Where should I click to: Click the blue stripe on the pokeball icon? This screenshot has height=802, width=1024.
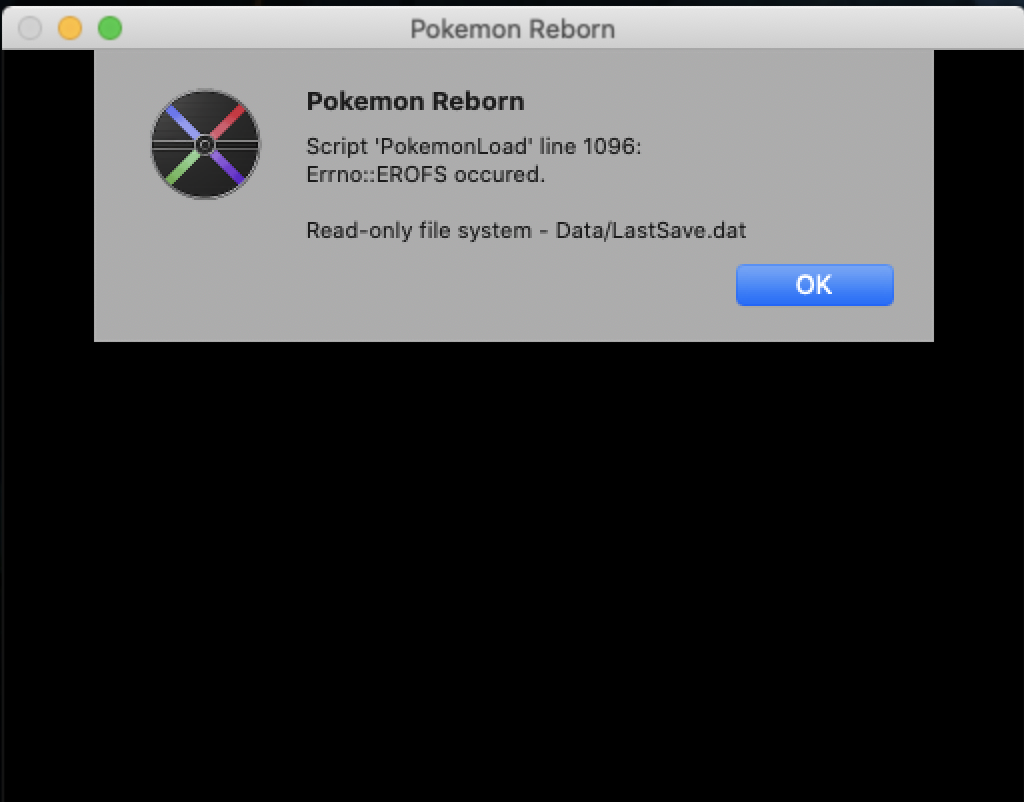tap(182, 121)
